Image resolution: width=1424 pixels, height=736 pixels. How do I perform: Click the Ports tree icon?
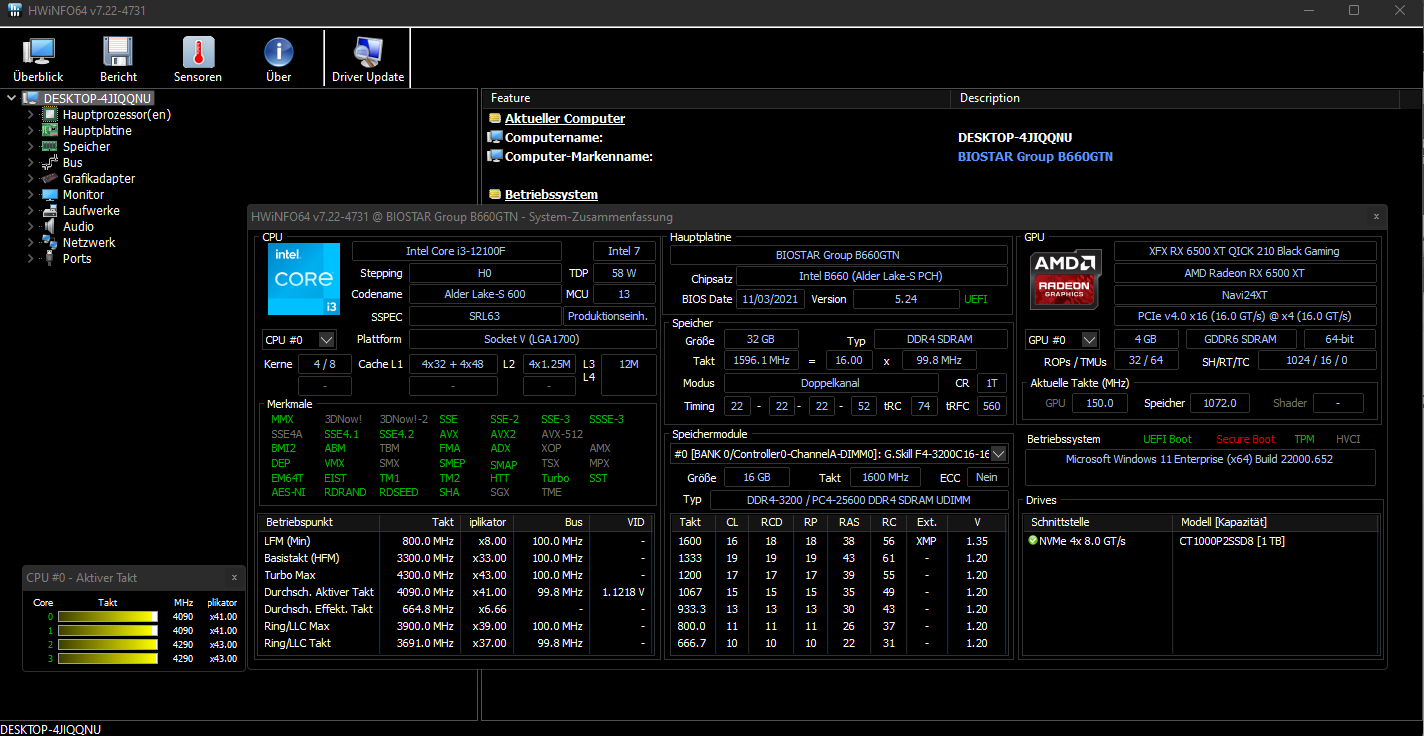coord(50,259)
